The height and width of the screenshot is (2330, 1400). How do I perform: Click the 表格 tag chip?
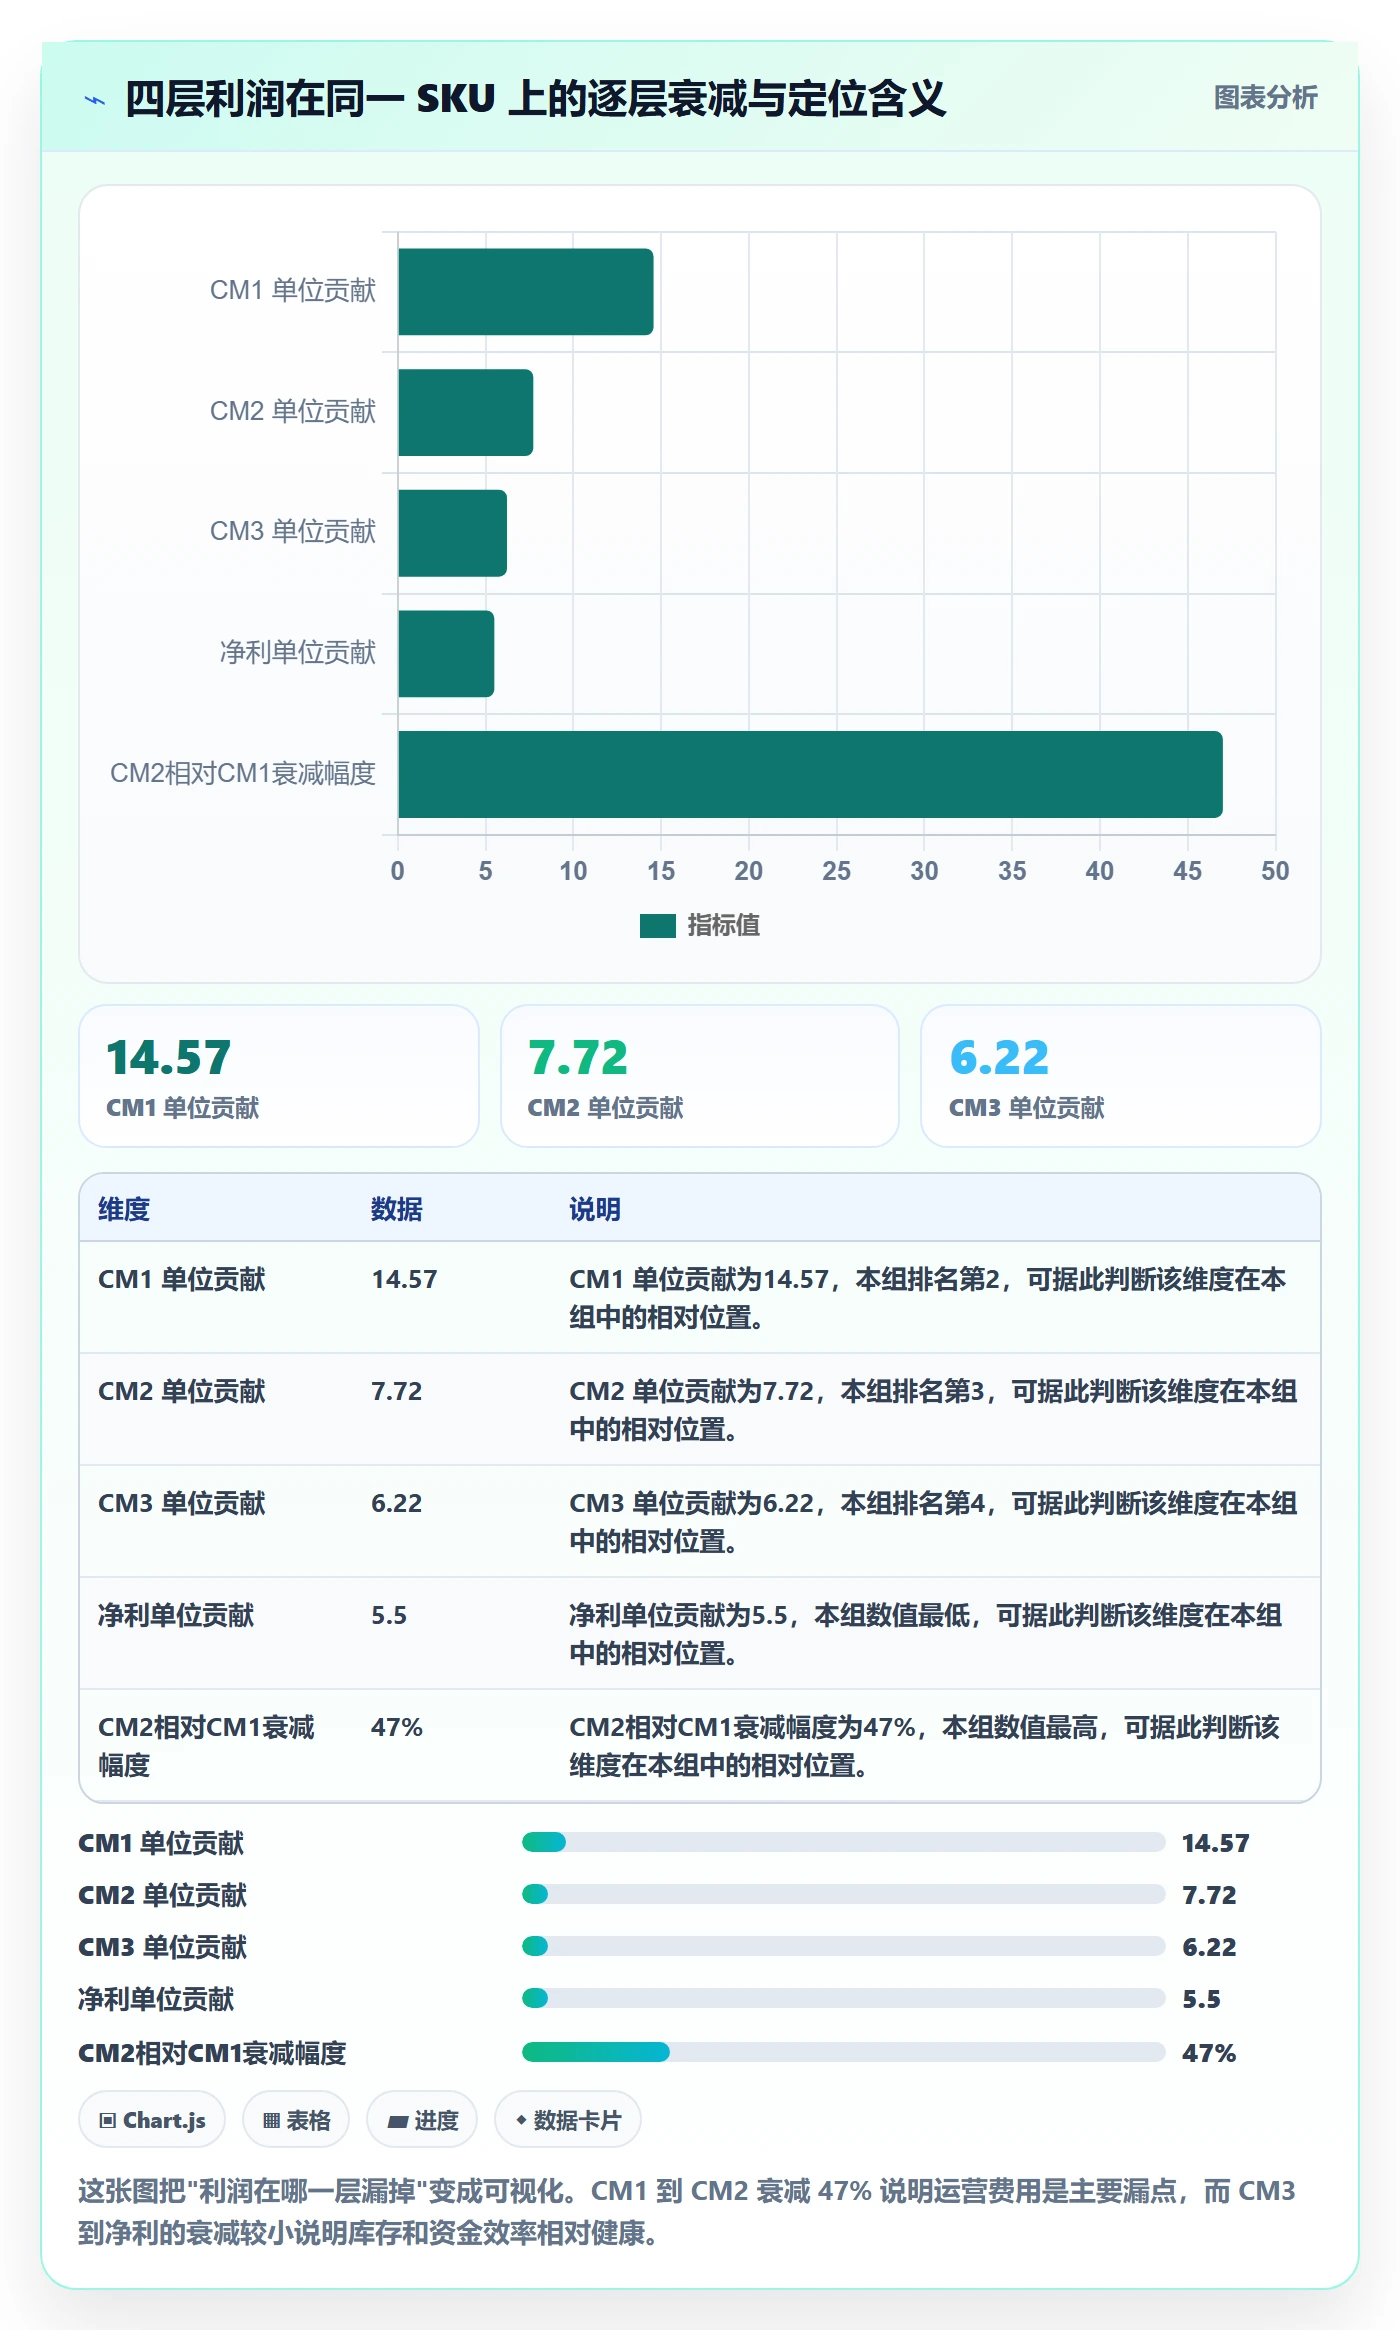tap(296, 2119)
